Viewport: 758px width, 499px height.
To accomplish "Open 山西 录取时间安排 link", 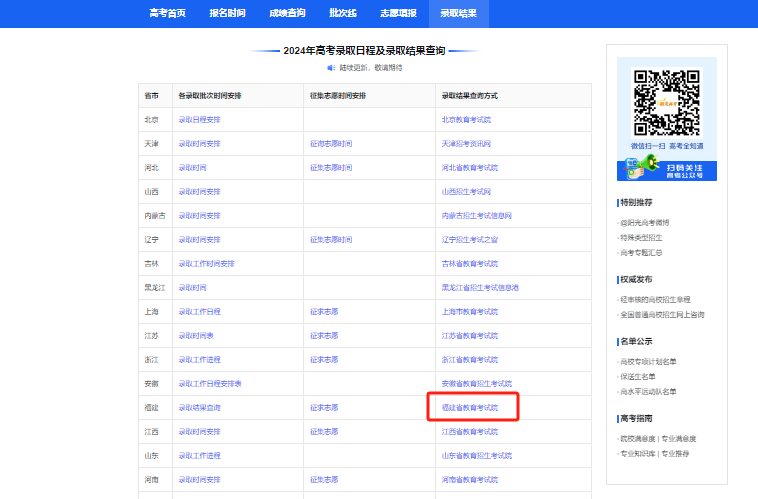I will (x=199, y=192).
